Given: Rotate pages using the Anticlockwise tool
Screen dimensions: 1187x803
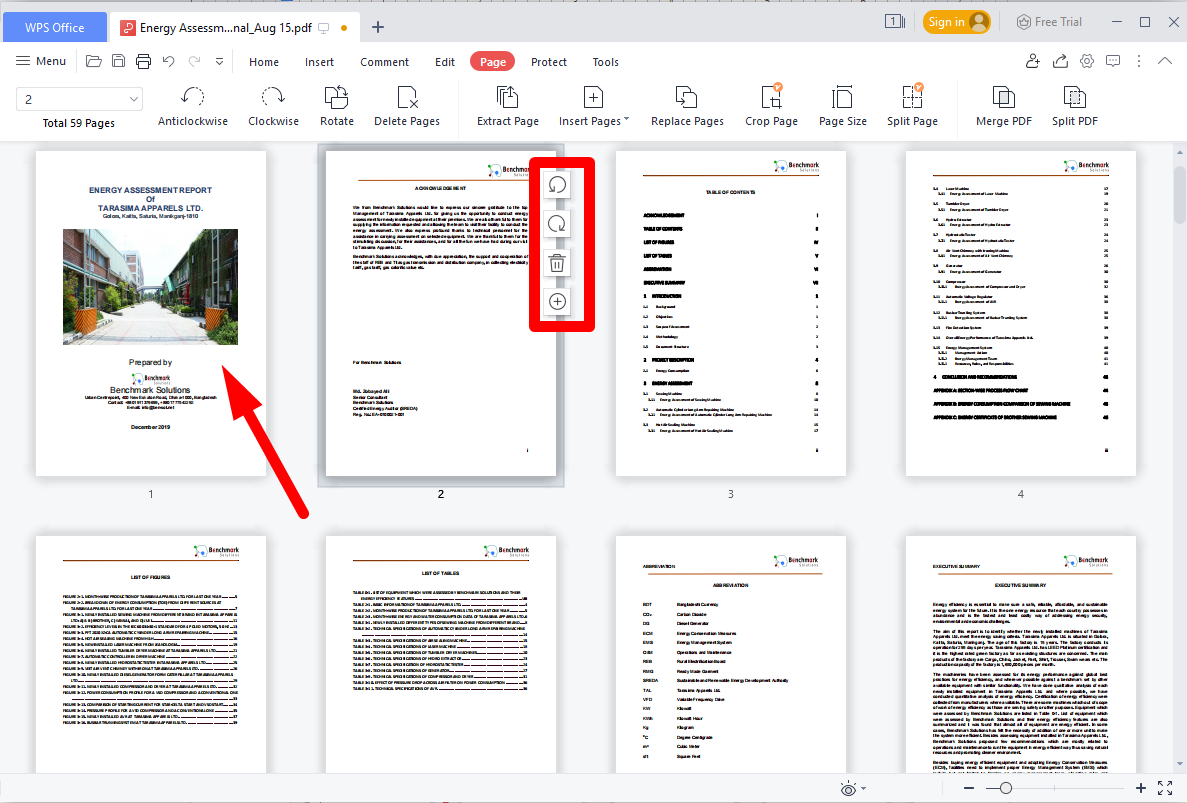Looking at the screenshot, I should point(193,107).
